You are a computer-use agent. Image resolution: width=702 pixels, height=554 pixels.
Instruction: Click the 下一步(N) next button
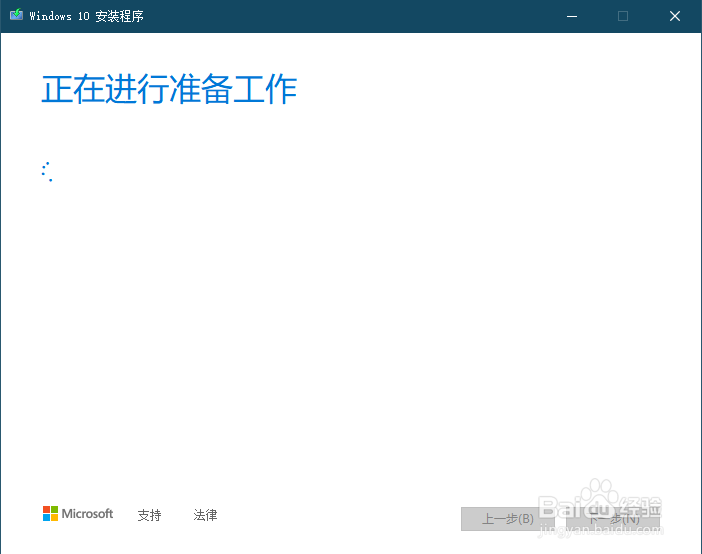coord(613,519)
